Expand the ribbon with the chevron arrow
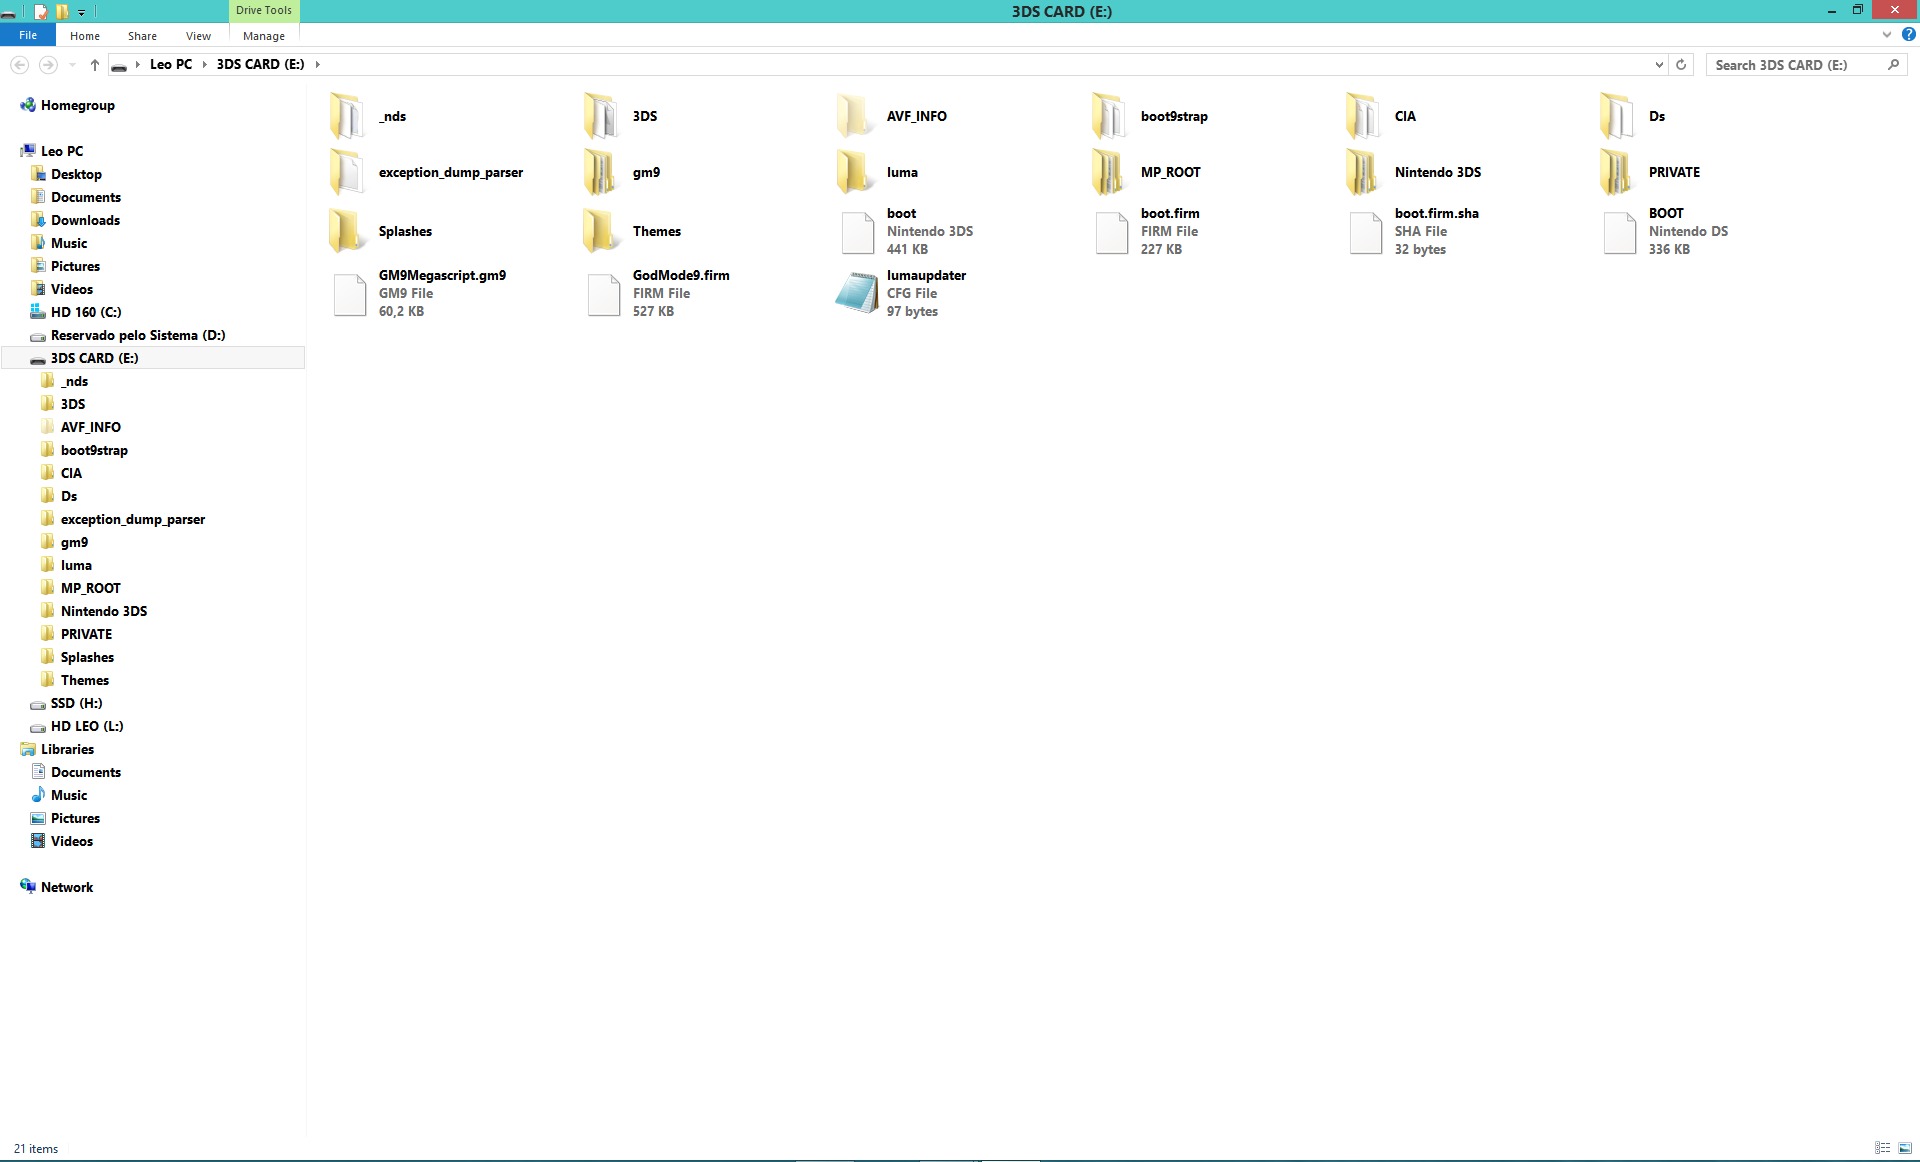This screenshot has height=1162, width=1920. [x=1886, y=34]
